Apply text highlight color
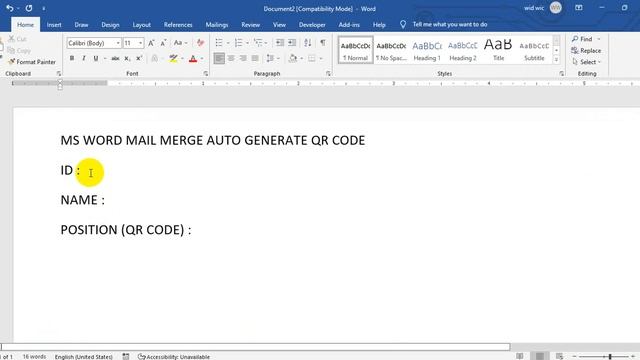The width and height of the screenshot is (640, 360). (173, 59)
